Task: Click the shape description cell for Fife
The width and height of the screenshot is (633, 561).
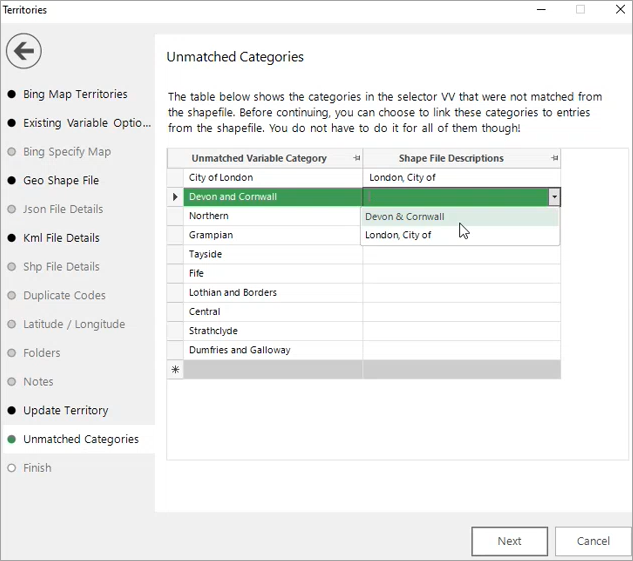Action: [462, 273]
